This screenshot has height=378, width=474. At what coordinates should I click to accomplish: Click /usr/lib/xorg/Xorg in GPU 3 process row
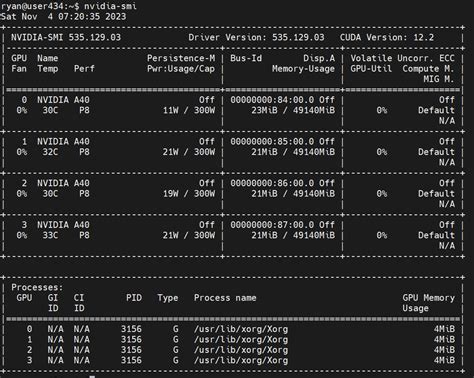tap(241, 360)
